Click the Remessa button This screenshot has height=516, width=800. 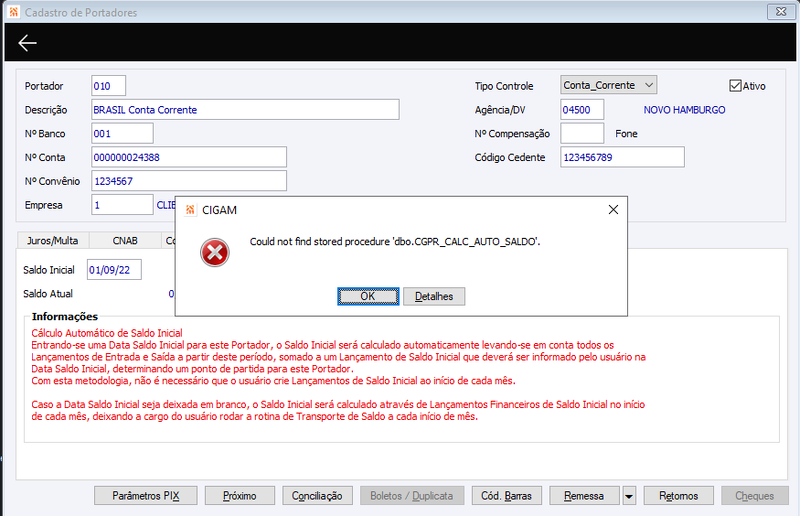pyautogui.click(x=584, y=496)
